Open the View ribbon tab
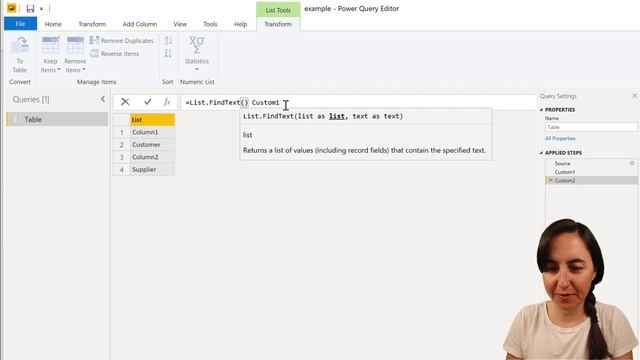 pos(180,24)
